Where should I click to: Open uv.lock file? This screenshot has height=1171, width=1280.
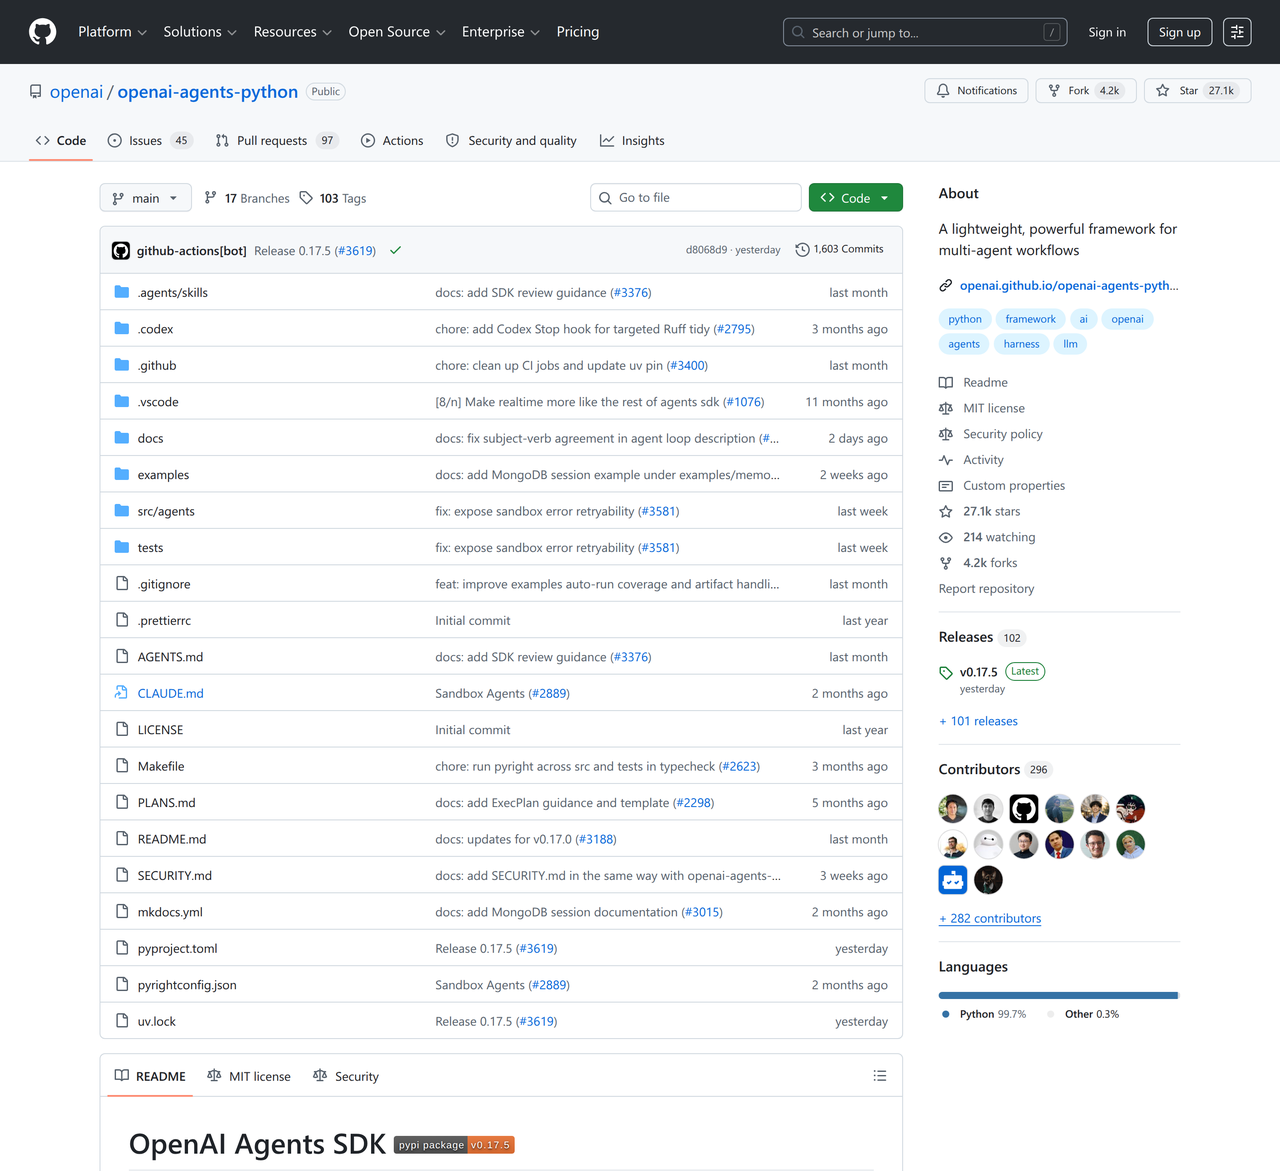click(x=157, y=1021)
